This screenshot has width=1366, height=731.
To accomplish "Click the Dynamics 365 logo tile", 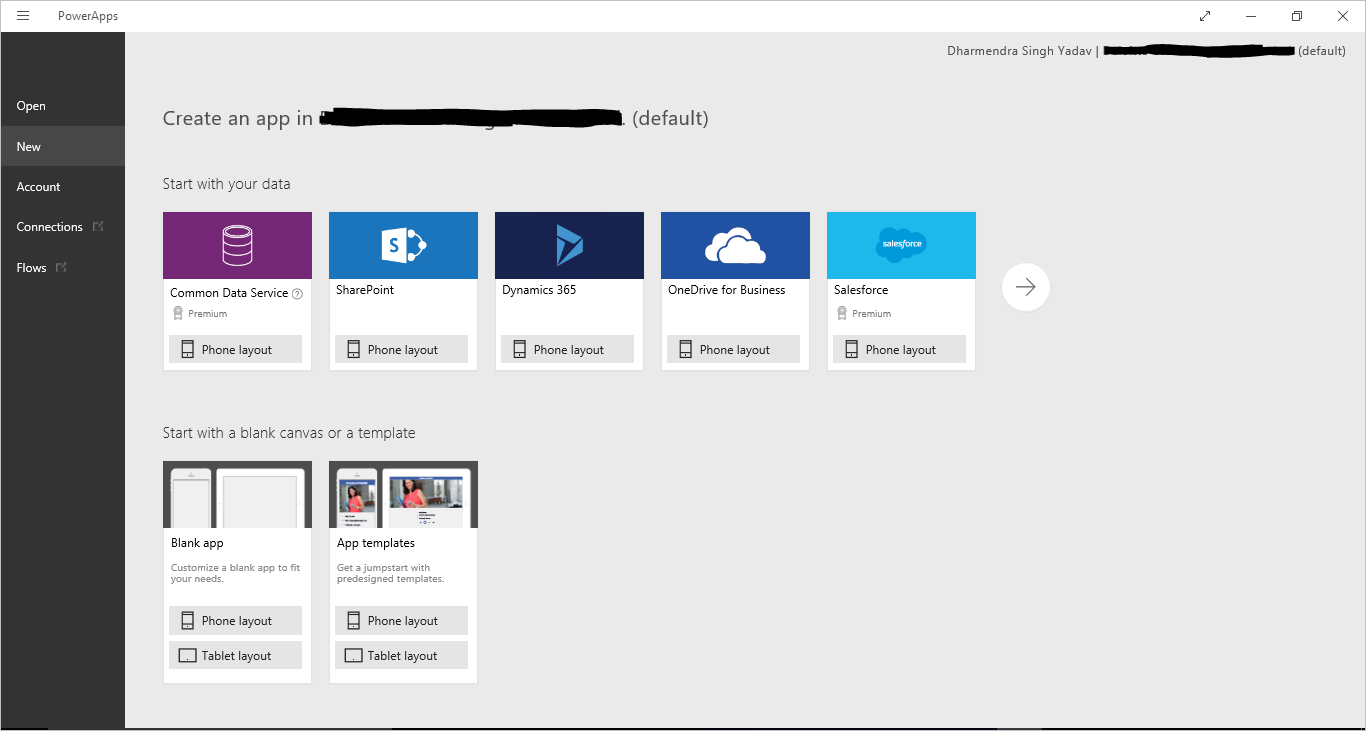I will (569, 245).
